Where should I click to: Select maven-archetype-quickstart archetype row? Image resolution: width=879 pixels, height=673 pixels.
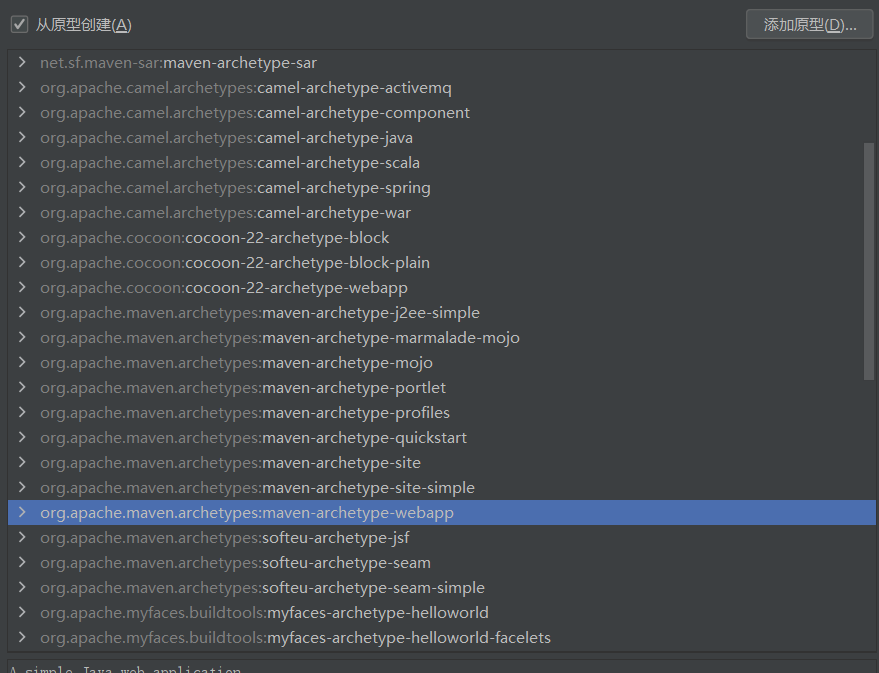(x=442, y=438)
